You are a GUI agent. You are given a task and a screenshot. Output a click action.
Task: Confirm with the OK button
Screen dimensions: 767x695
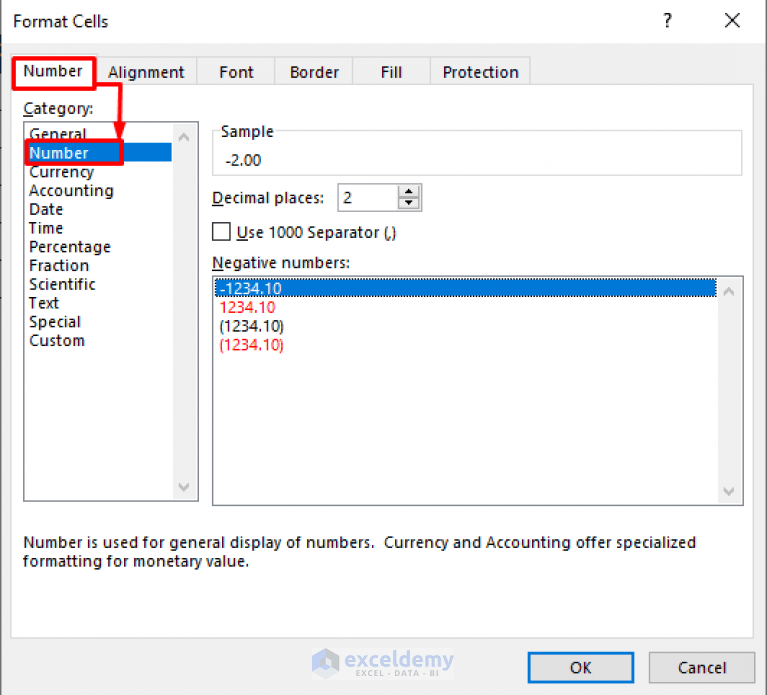581,667
